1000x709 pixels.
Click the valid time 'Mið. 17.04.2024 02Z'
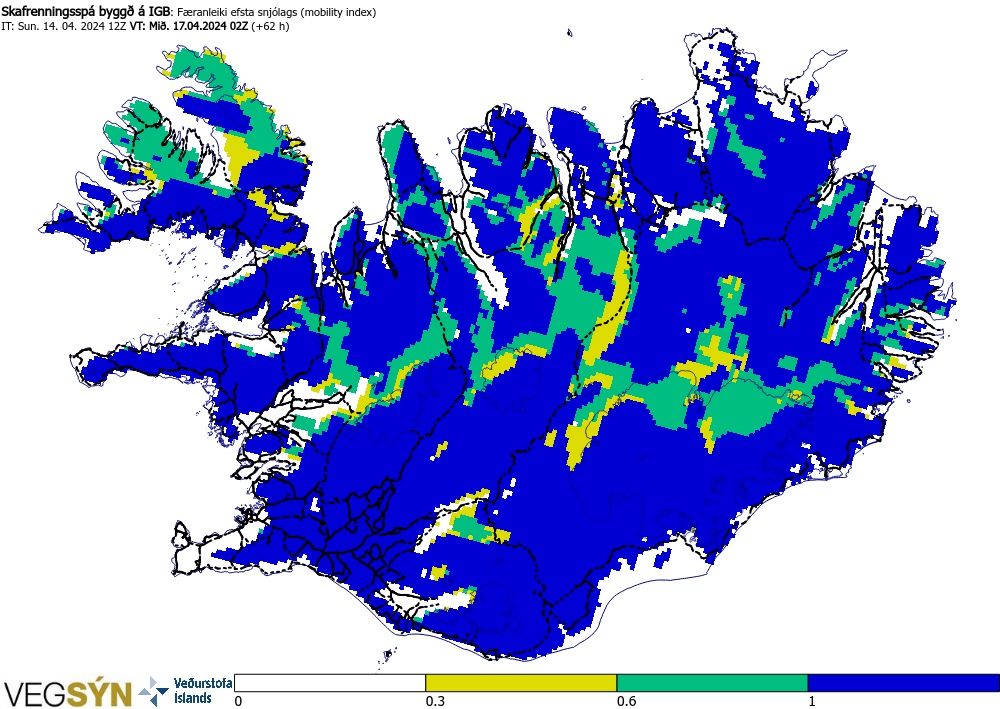(198, 27)
